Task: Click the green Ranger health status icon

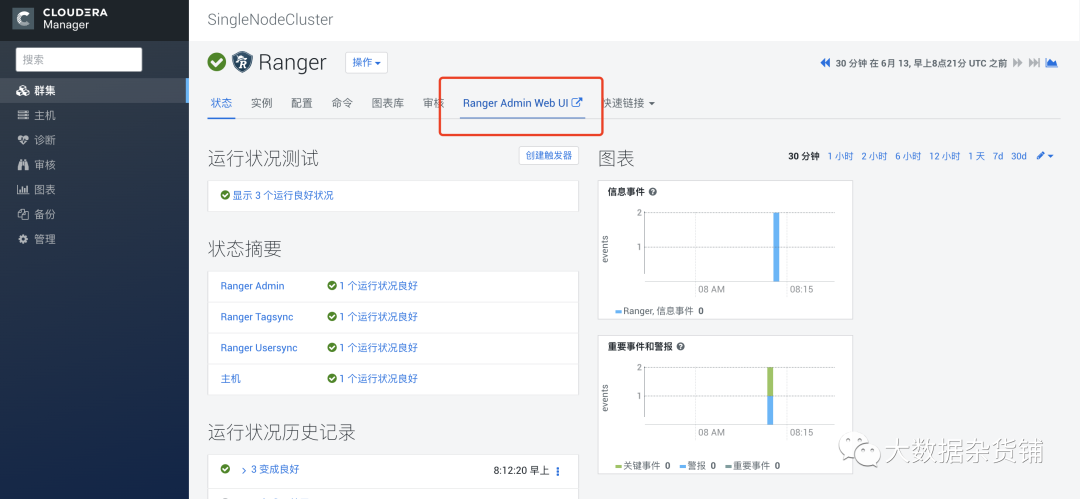Action: [x=216, y=62]
